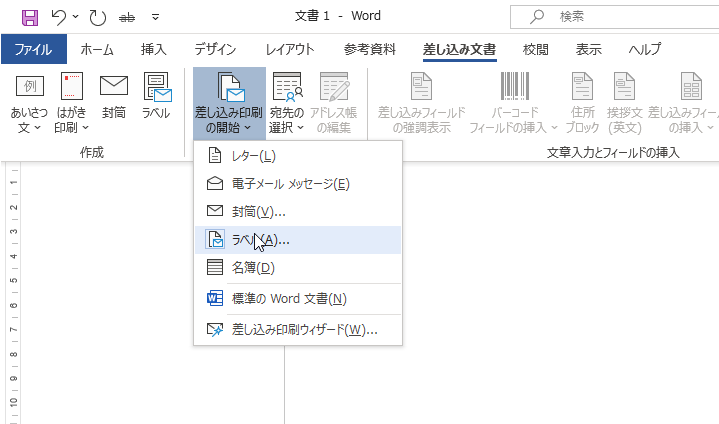Viewport: 719px width, 424px height.
Task: Switch to the ホーム tab
Action: click(97, 49)
